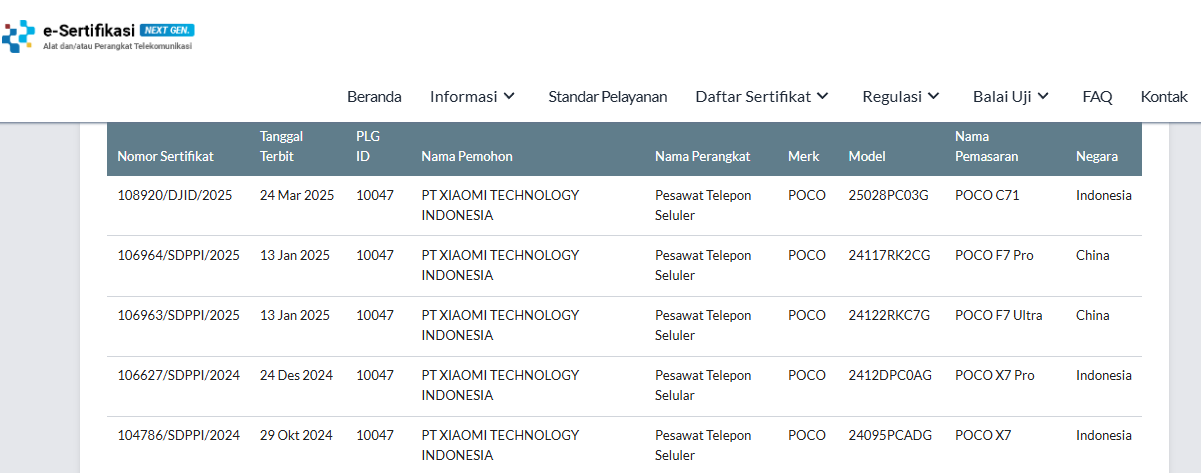Select certificate number 106964/SDPPI/2025

pos(179,255)
